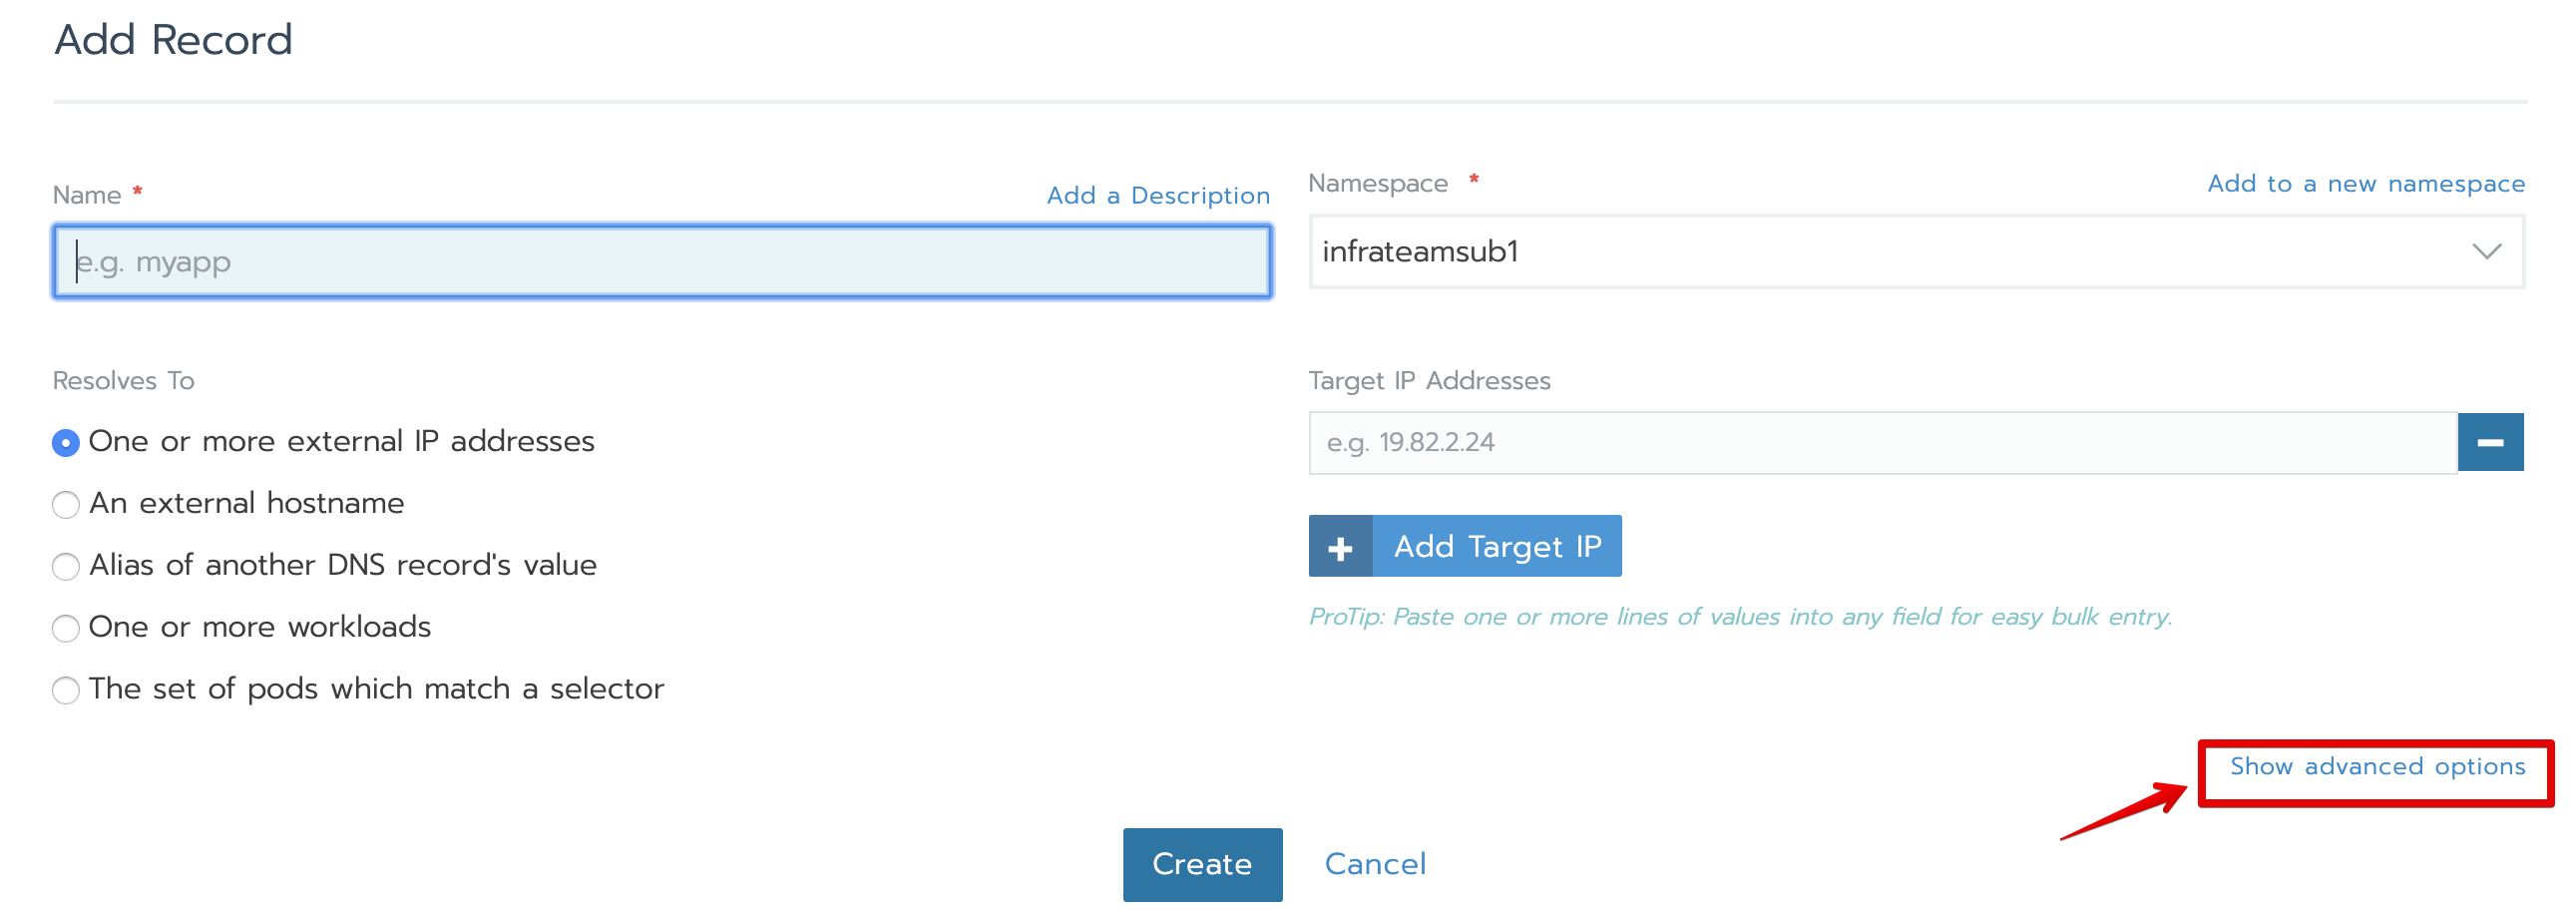
Task: Click the minus icon beside Target IP field
Action: [x=2489, y=442]
